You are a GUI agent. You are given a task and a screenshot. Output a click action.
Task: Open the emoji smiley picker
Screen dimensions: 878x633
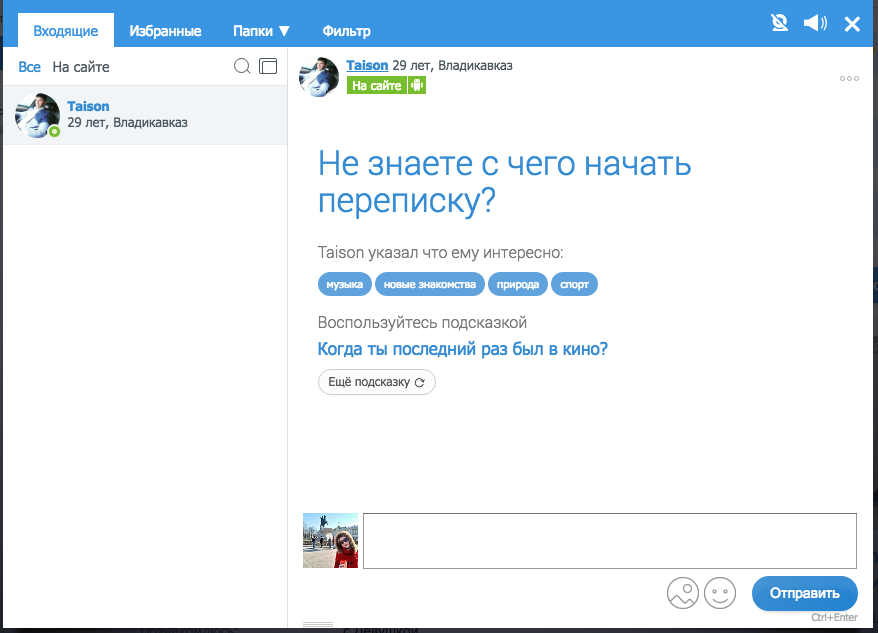[x=720, y=593]
